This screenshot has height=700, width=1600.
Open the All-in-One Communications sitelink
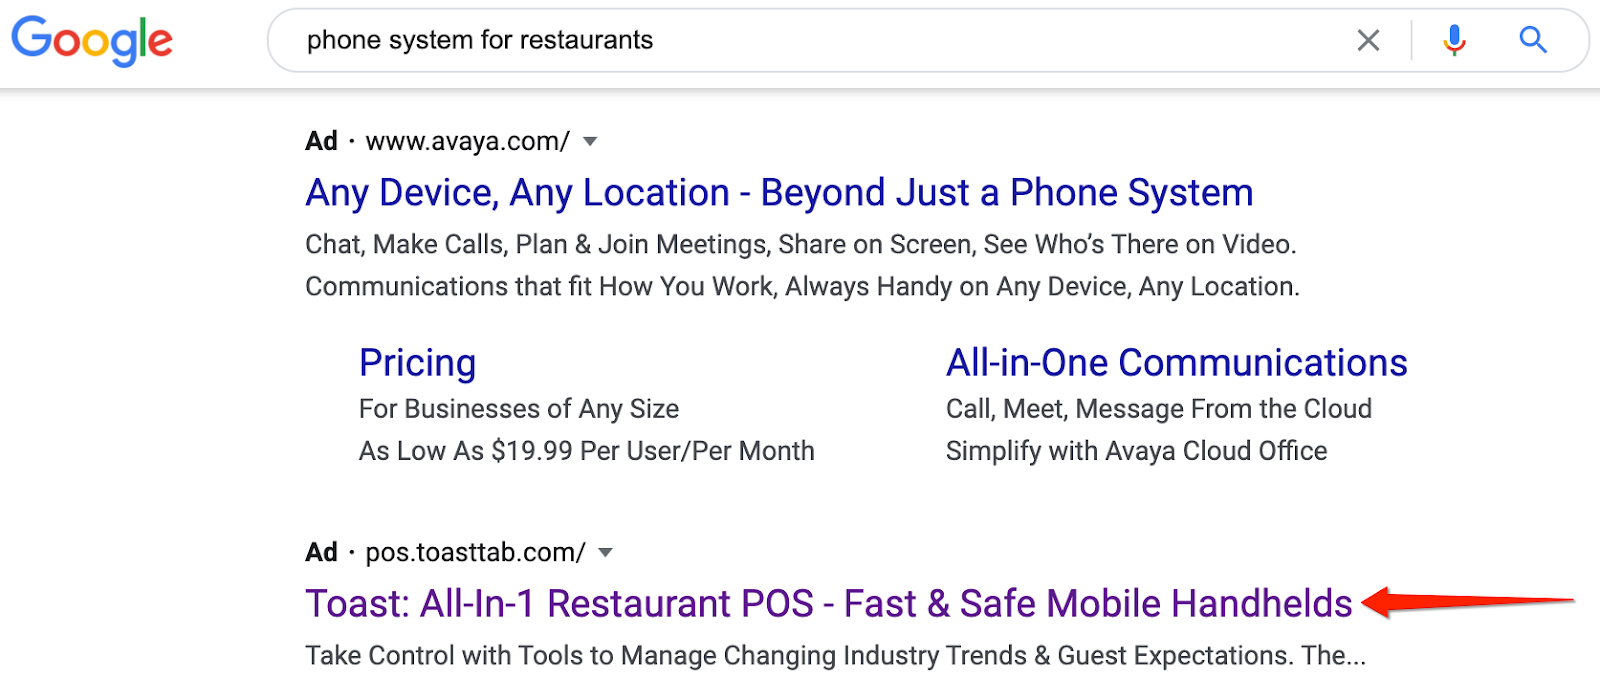1176,363
